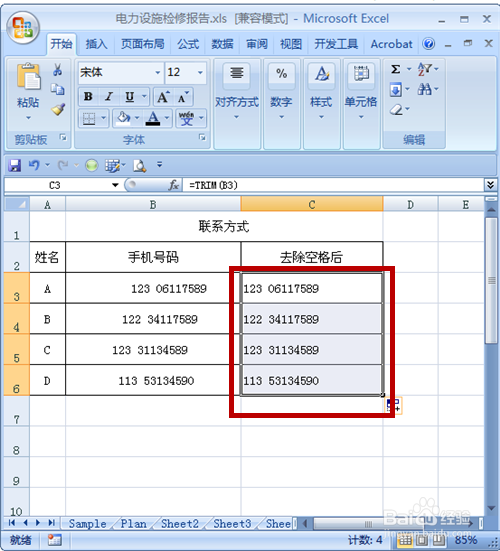Click in formula bar showing =TRIM(B3)
500x551 pixels.
tap(333, 185)
